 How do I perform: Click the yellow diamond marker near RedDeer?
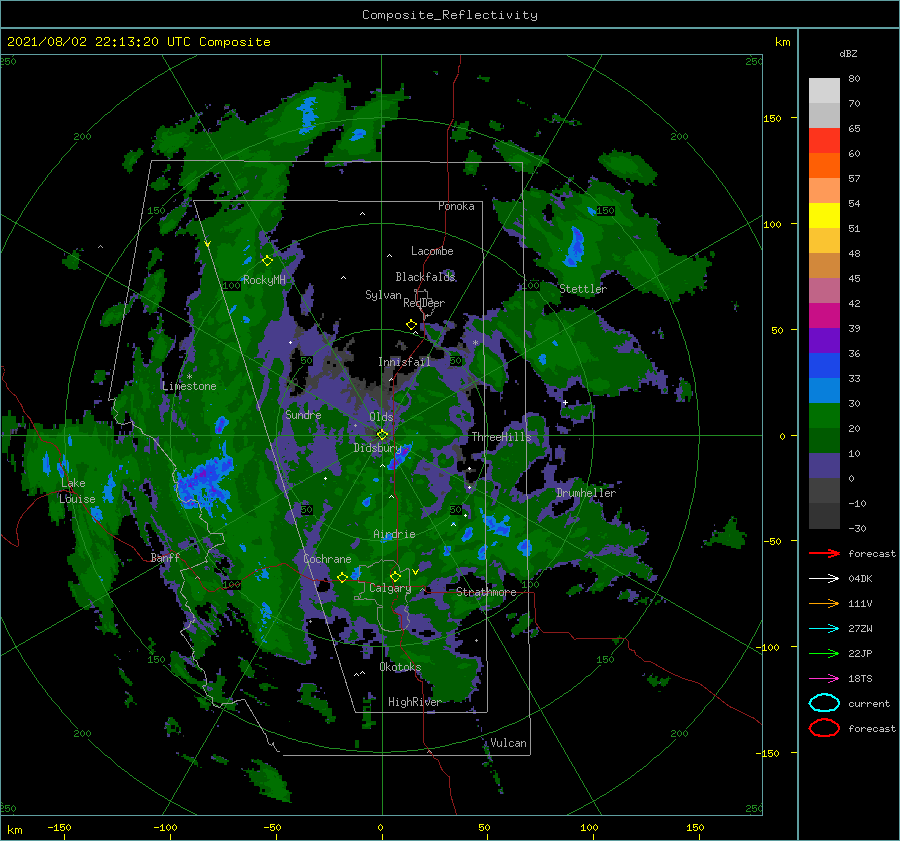coord(412,325)
